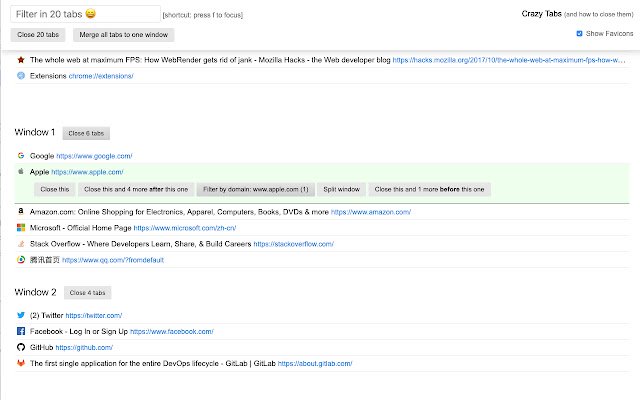Click the Google favicon in Window 1
The height and width of the screenshot is (400, 640).
21,156
